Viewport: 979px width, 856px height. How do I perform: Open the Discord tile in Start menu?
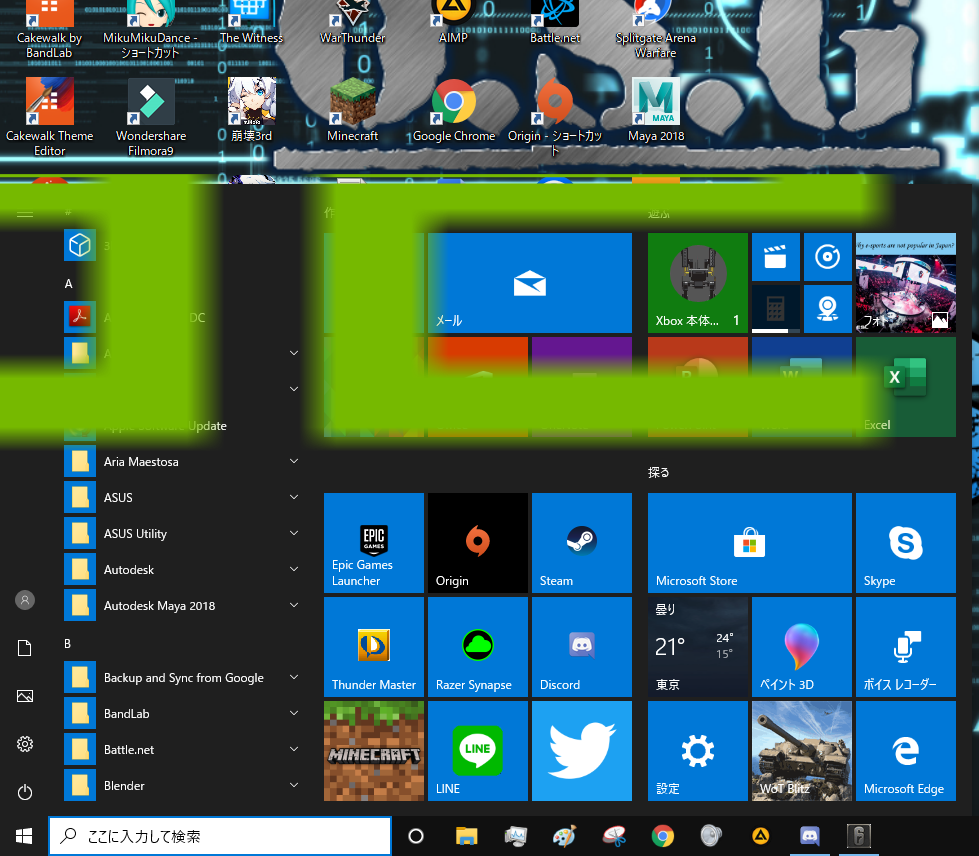pos(581,647)
